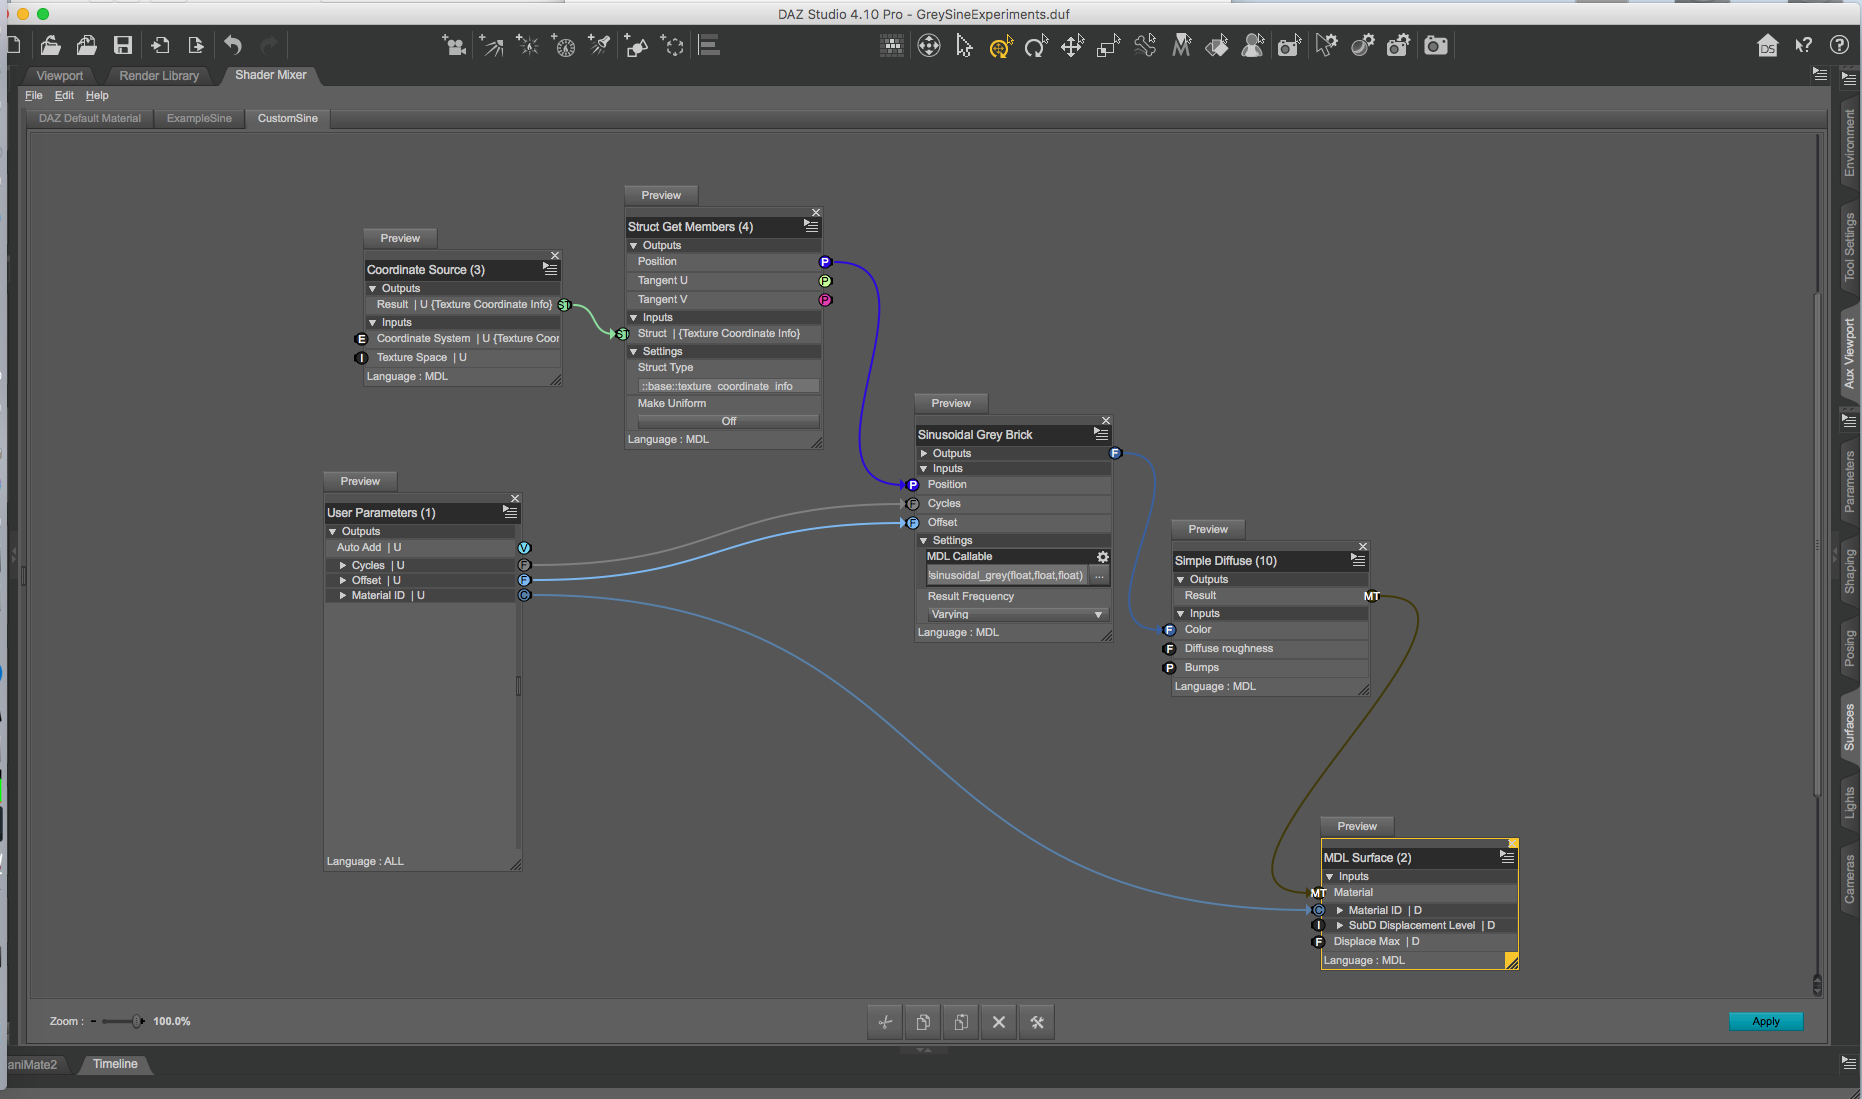The width and height of the screenshot is (1862, 1099).
Task: Open the Help menu in Shader Mixer
Action: 97,95
